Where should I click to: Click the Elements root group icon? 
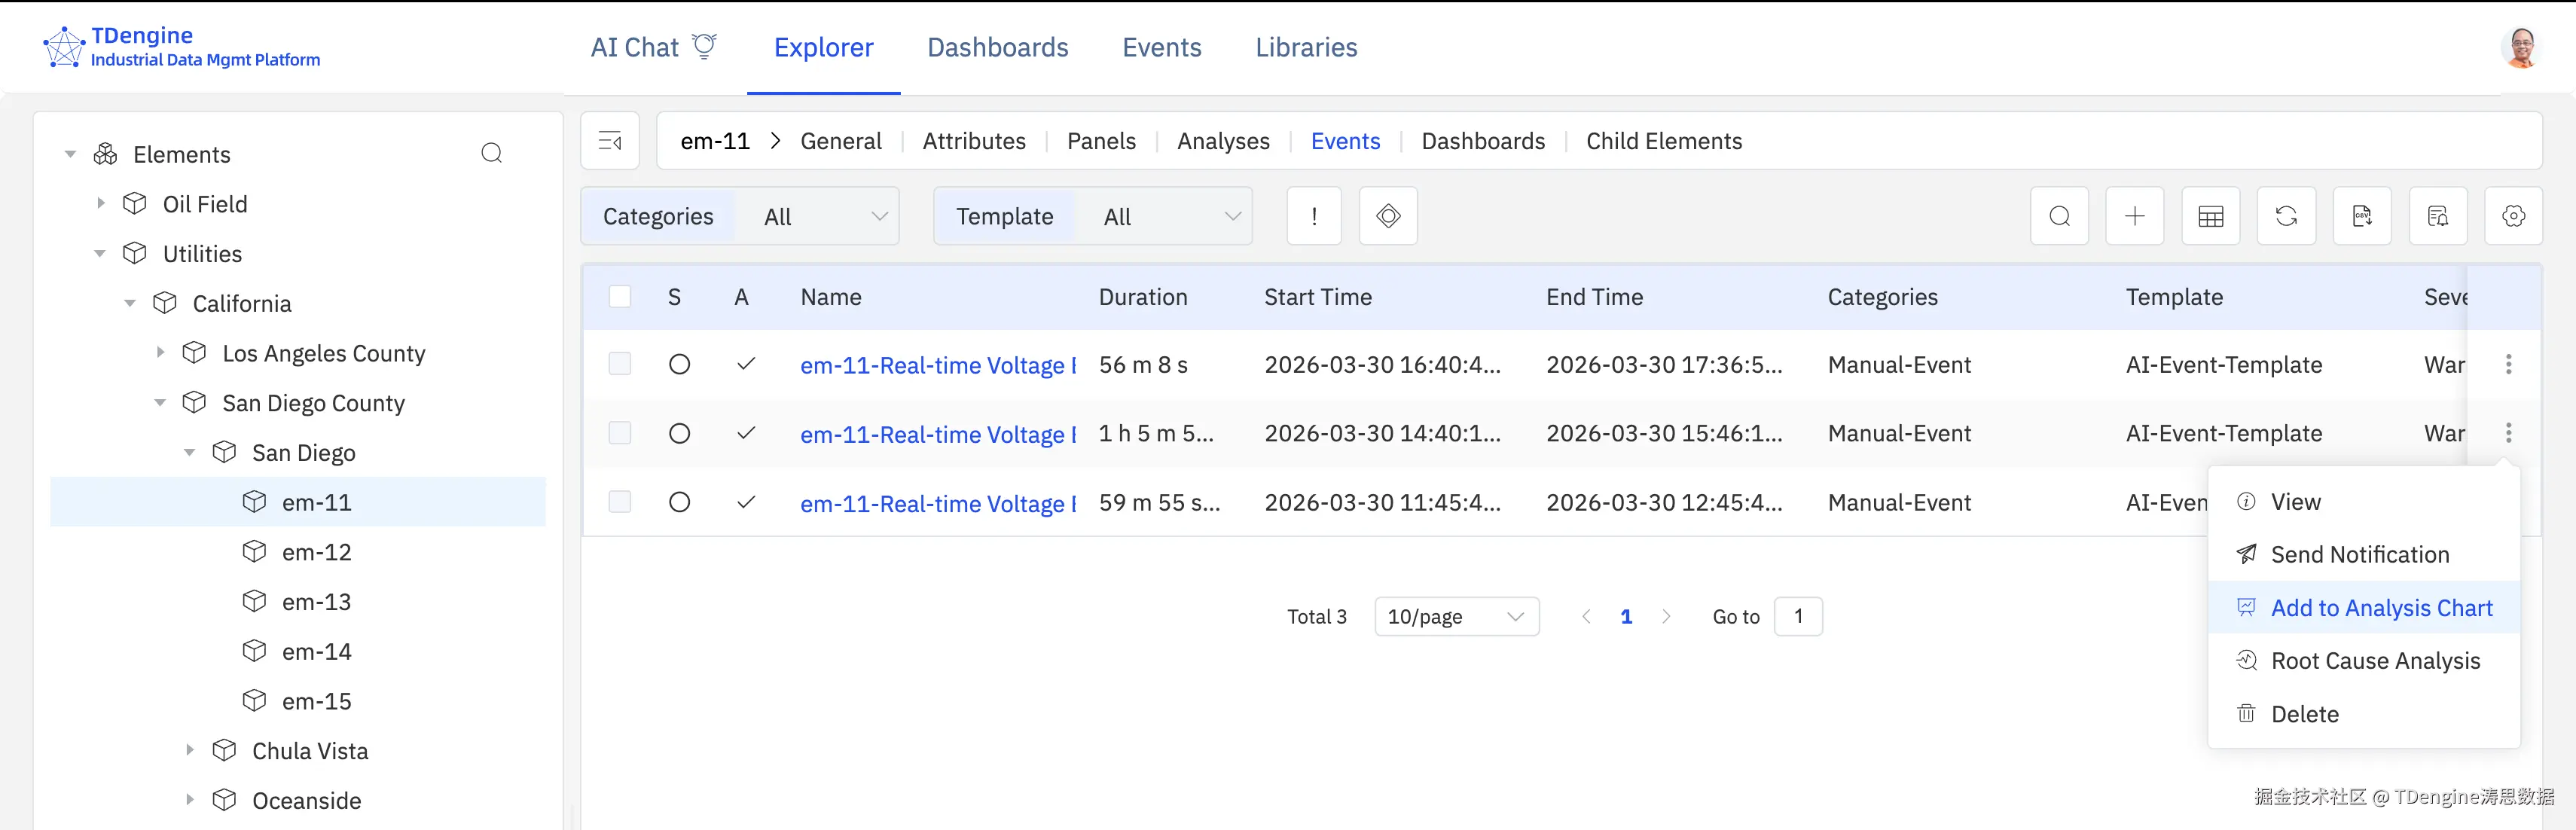[x=105, y=154]
